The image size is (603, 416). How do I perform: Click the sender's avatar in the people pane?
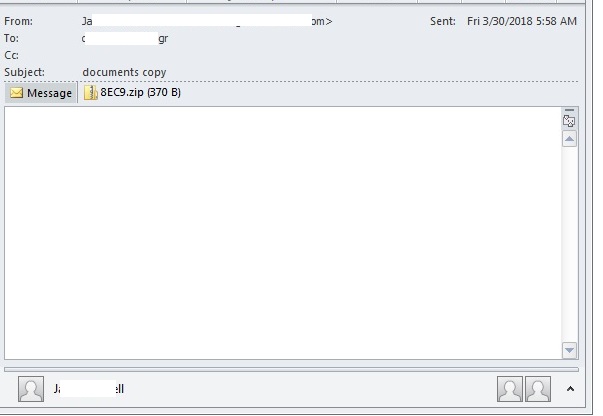click(x=31, y=389)
